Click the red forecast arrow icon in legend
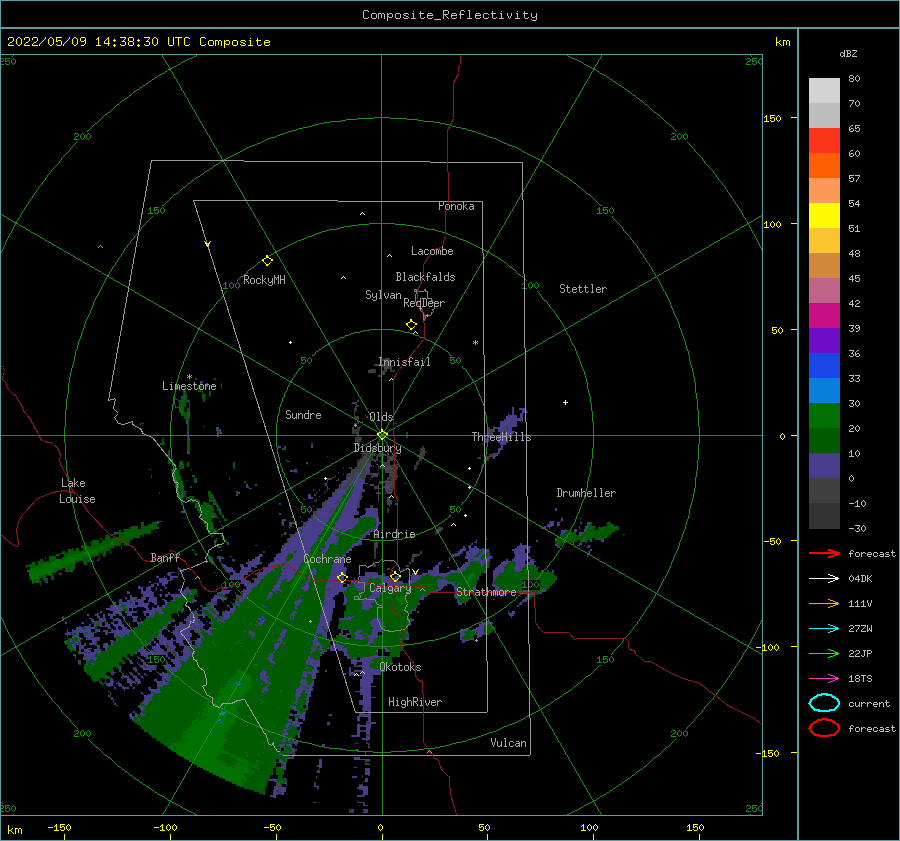 click(824, 553)
